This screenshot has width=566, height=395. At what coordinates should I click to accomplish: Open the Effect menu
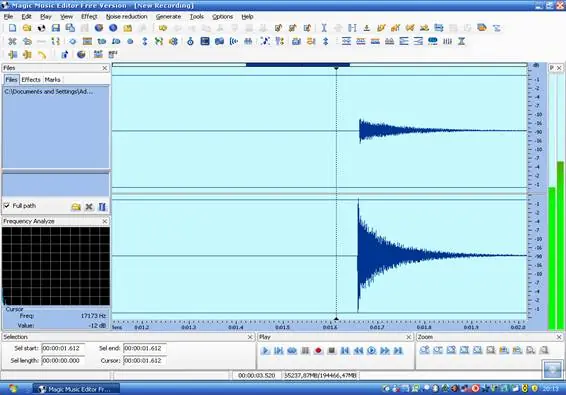coord(89,17)
